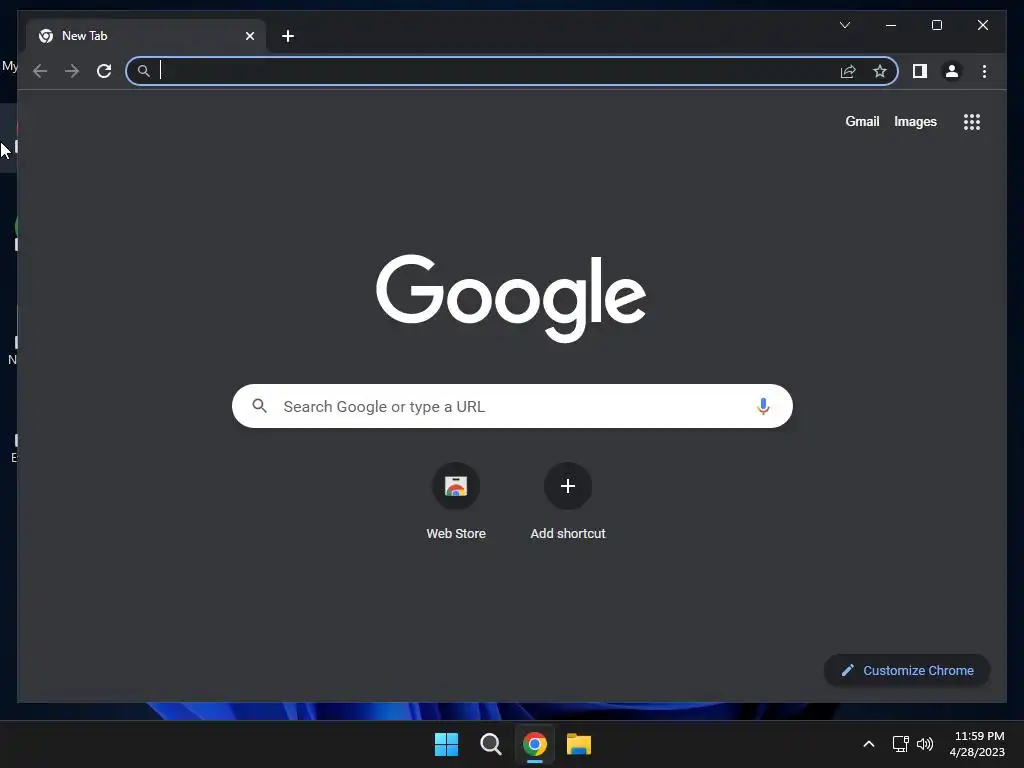Open the Chrome three-dot menu
The image size is (1024, 768).
[984, 71]
